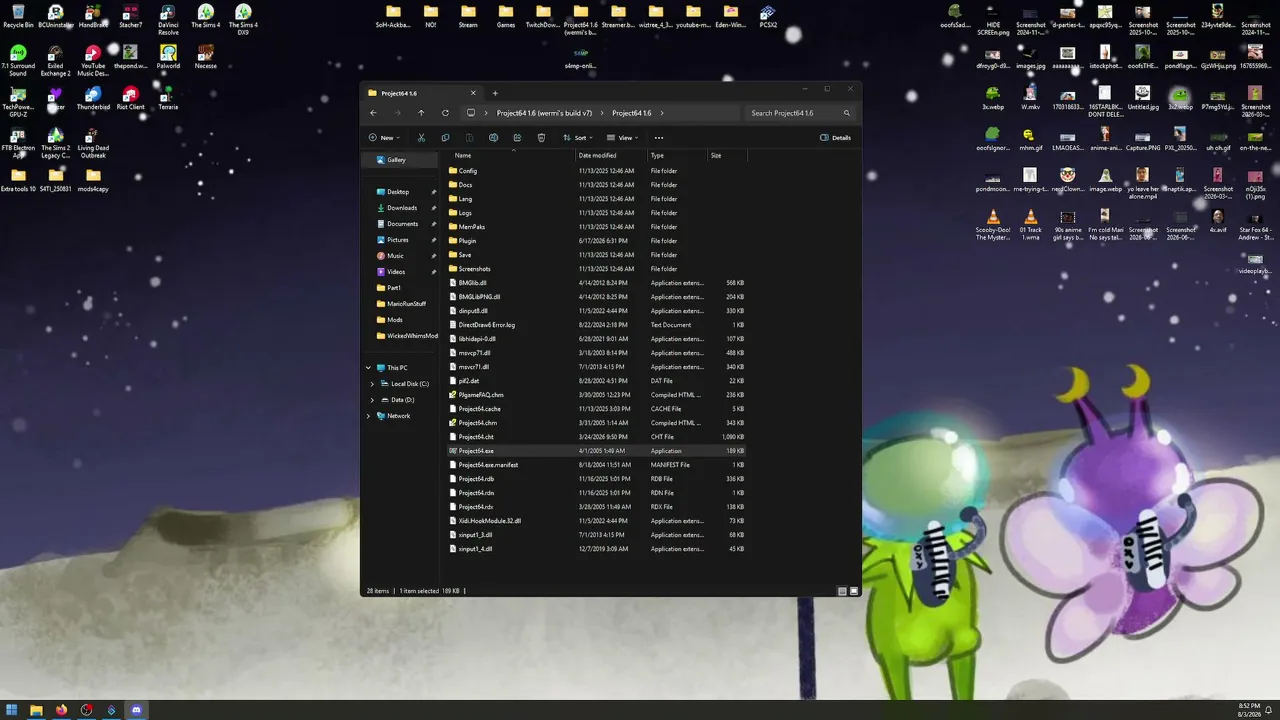1280x720 pixels.
Task: Toggle the Details pane button
Action: [x=836, y=138]
